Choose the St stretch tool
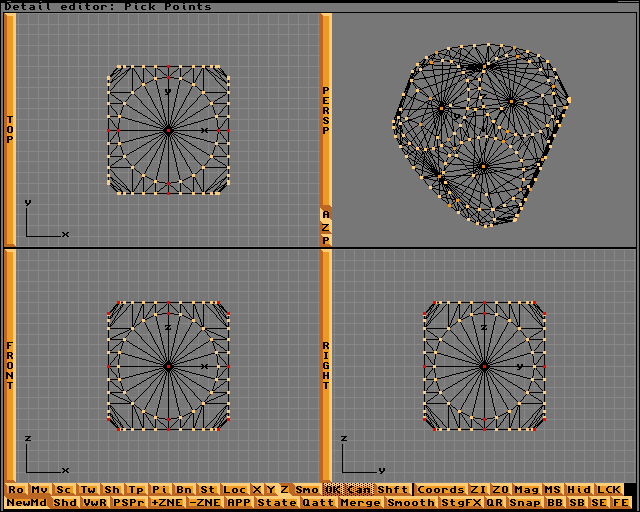Image resolution: width=640 pixels, height=512 pixels. (208, 489)
